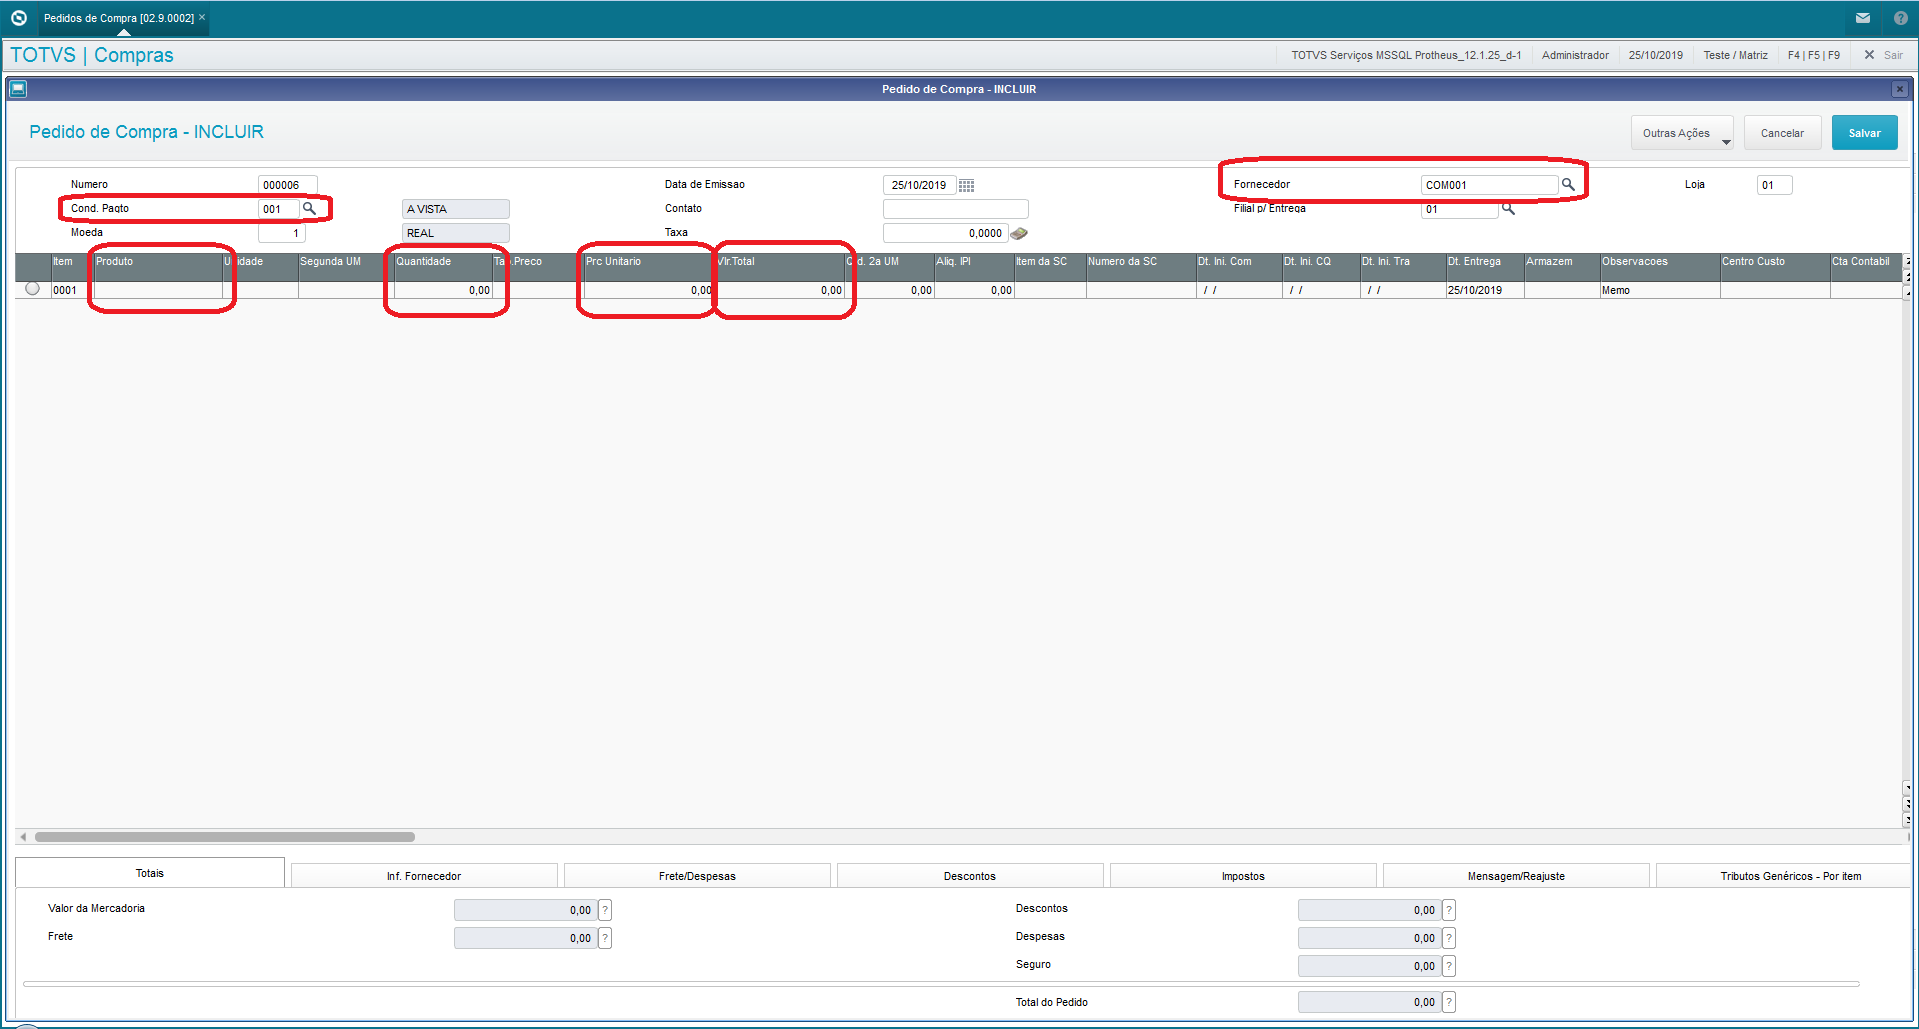Click the money icon beside Taxa
1919x1029 pixels.
(x=1019, y=233)
